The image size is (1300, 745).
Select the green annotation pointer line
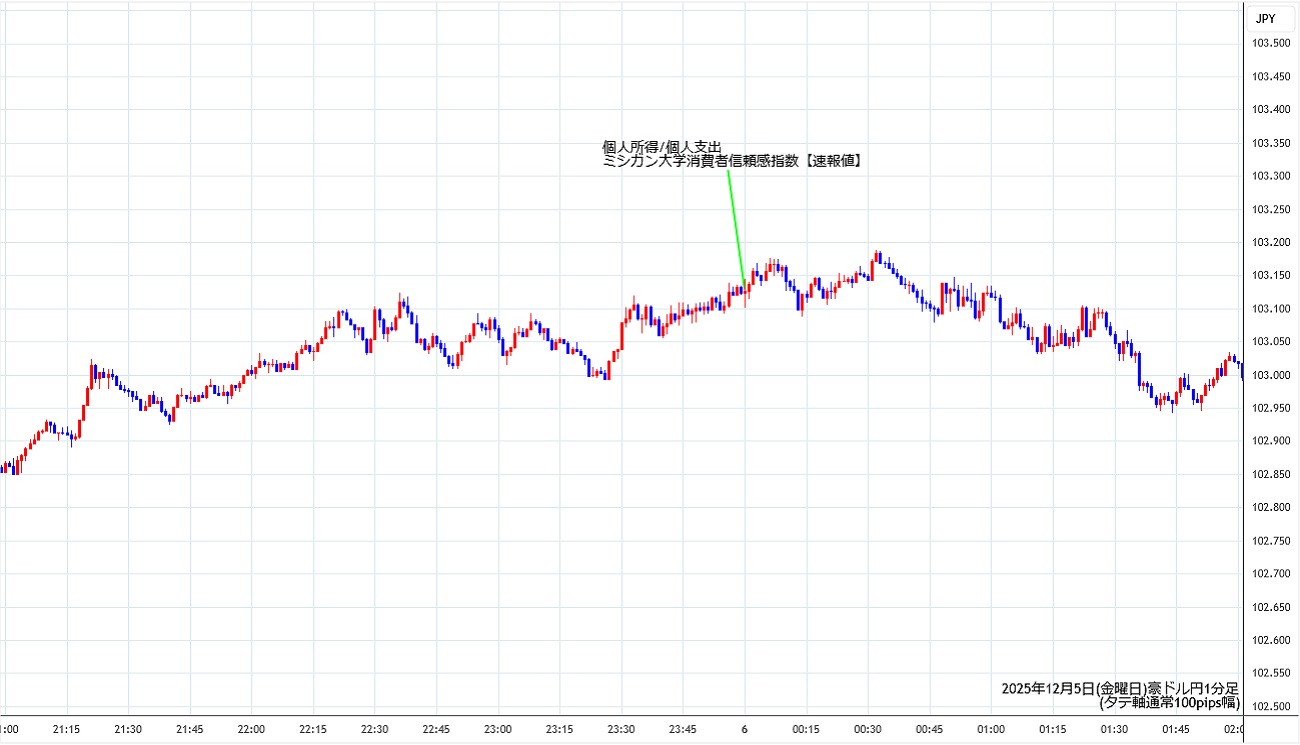tap(735, 227)
